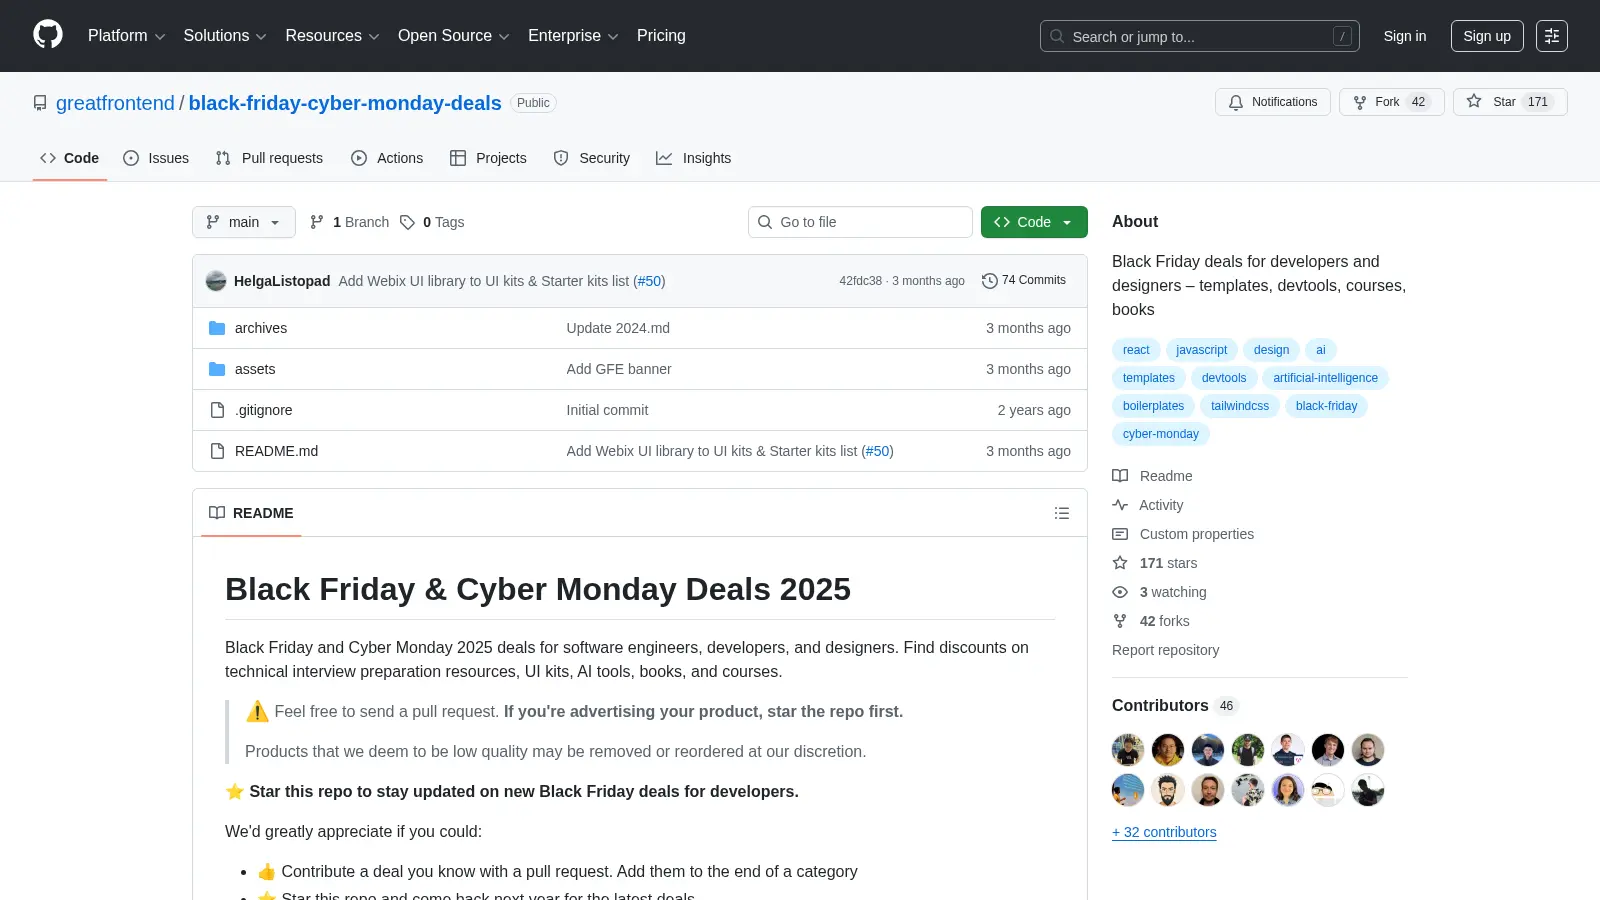Open the greatfrontend owner link
Viewport: 1600px width, 900px height.
tap(115, 103)
